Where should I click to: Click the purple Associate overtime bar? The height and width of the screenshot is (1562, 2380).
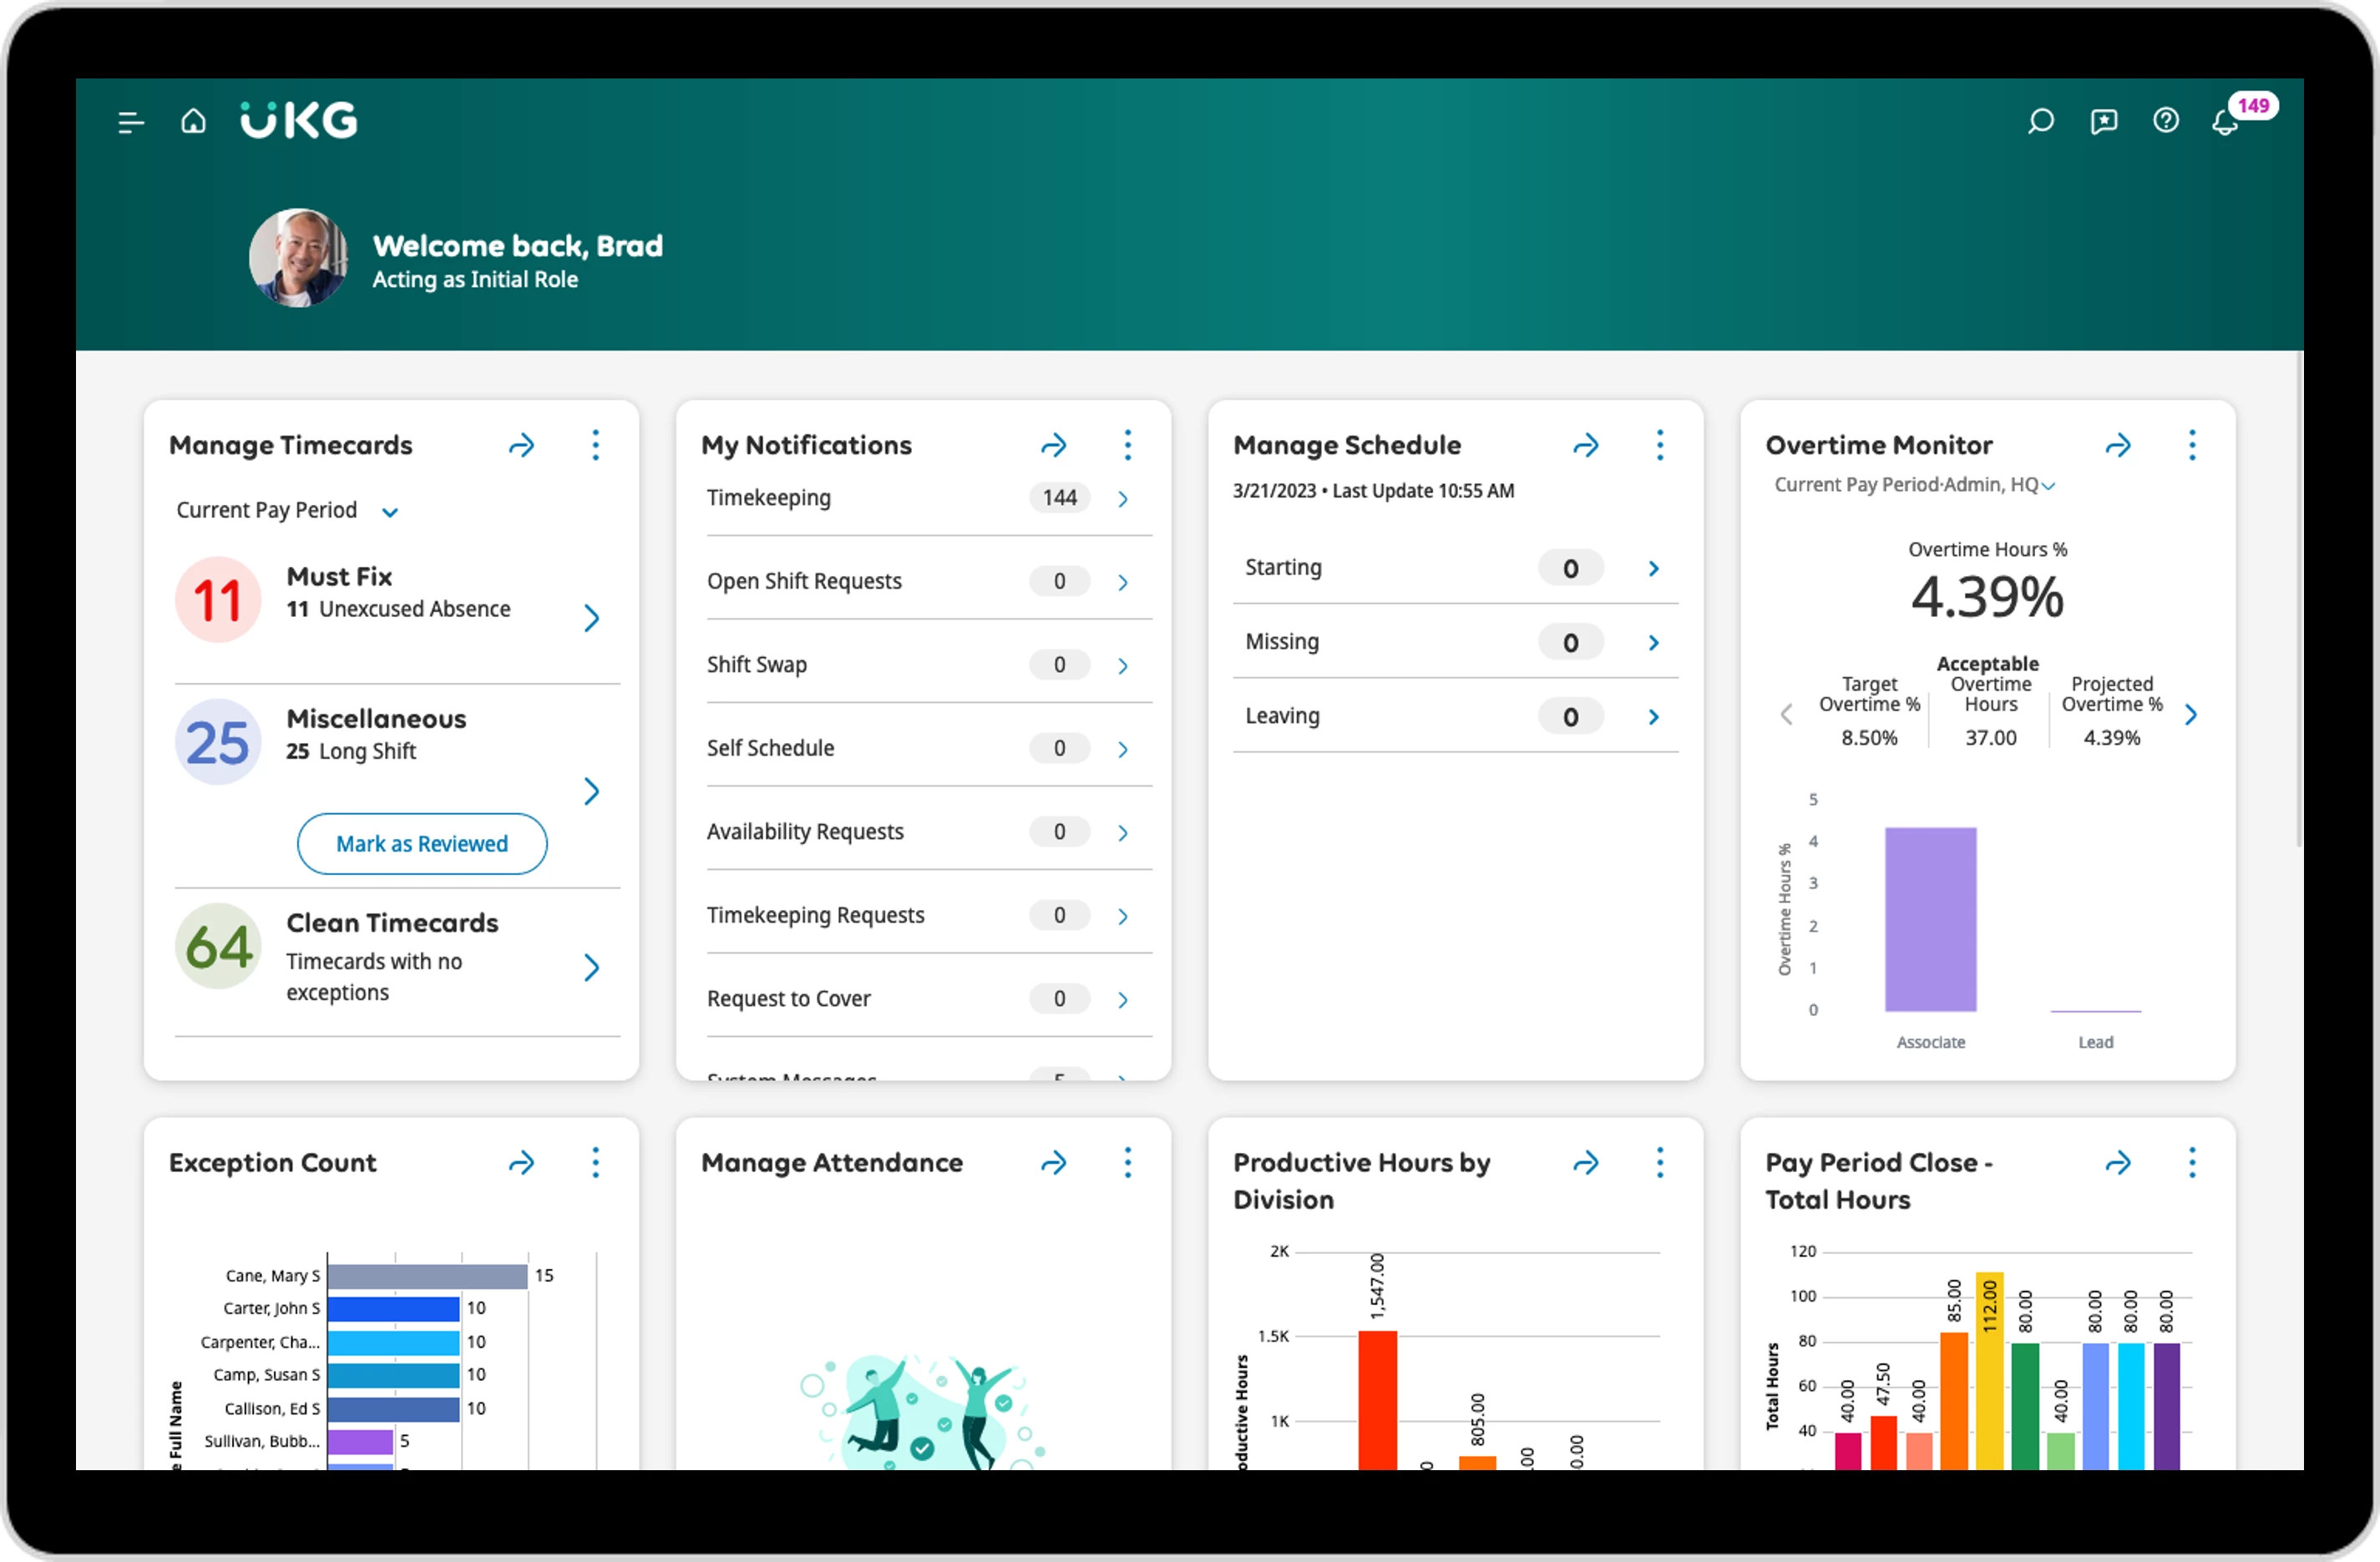tap(1930, 919)
